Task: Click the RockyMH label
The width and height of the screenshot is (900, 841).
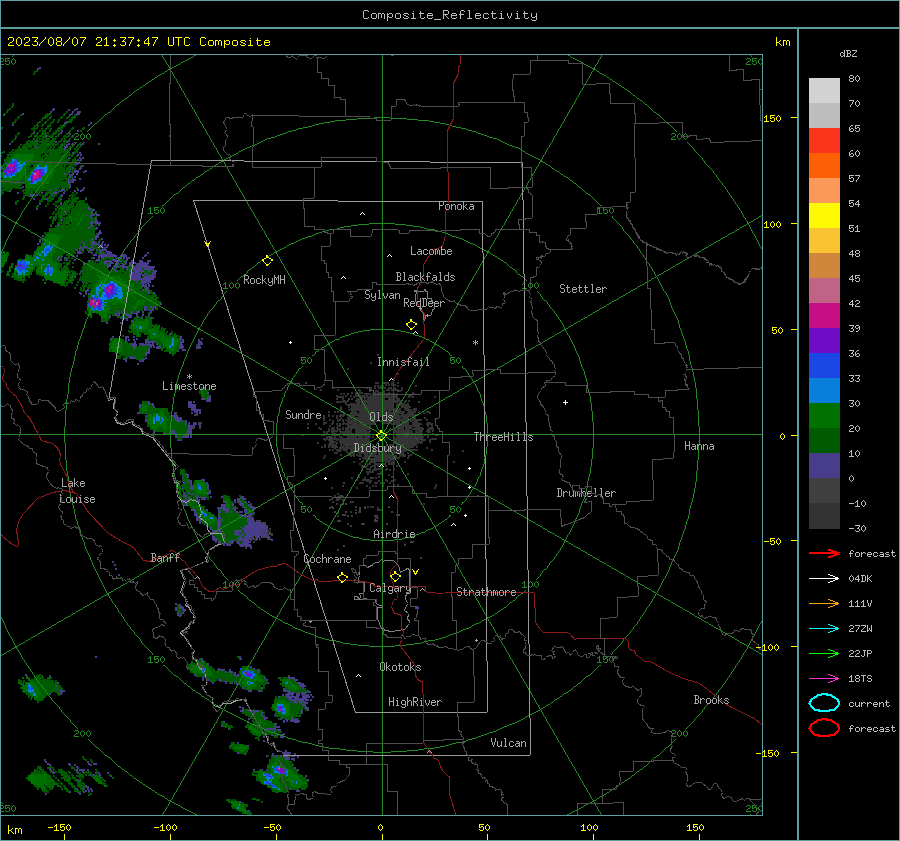Action: pyautogui.click(x=264, y=280)
